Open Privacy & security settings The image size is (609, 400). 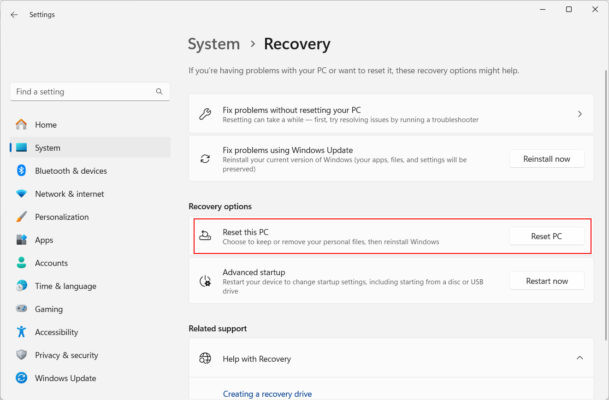[66, 355]
